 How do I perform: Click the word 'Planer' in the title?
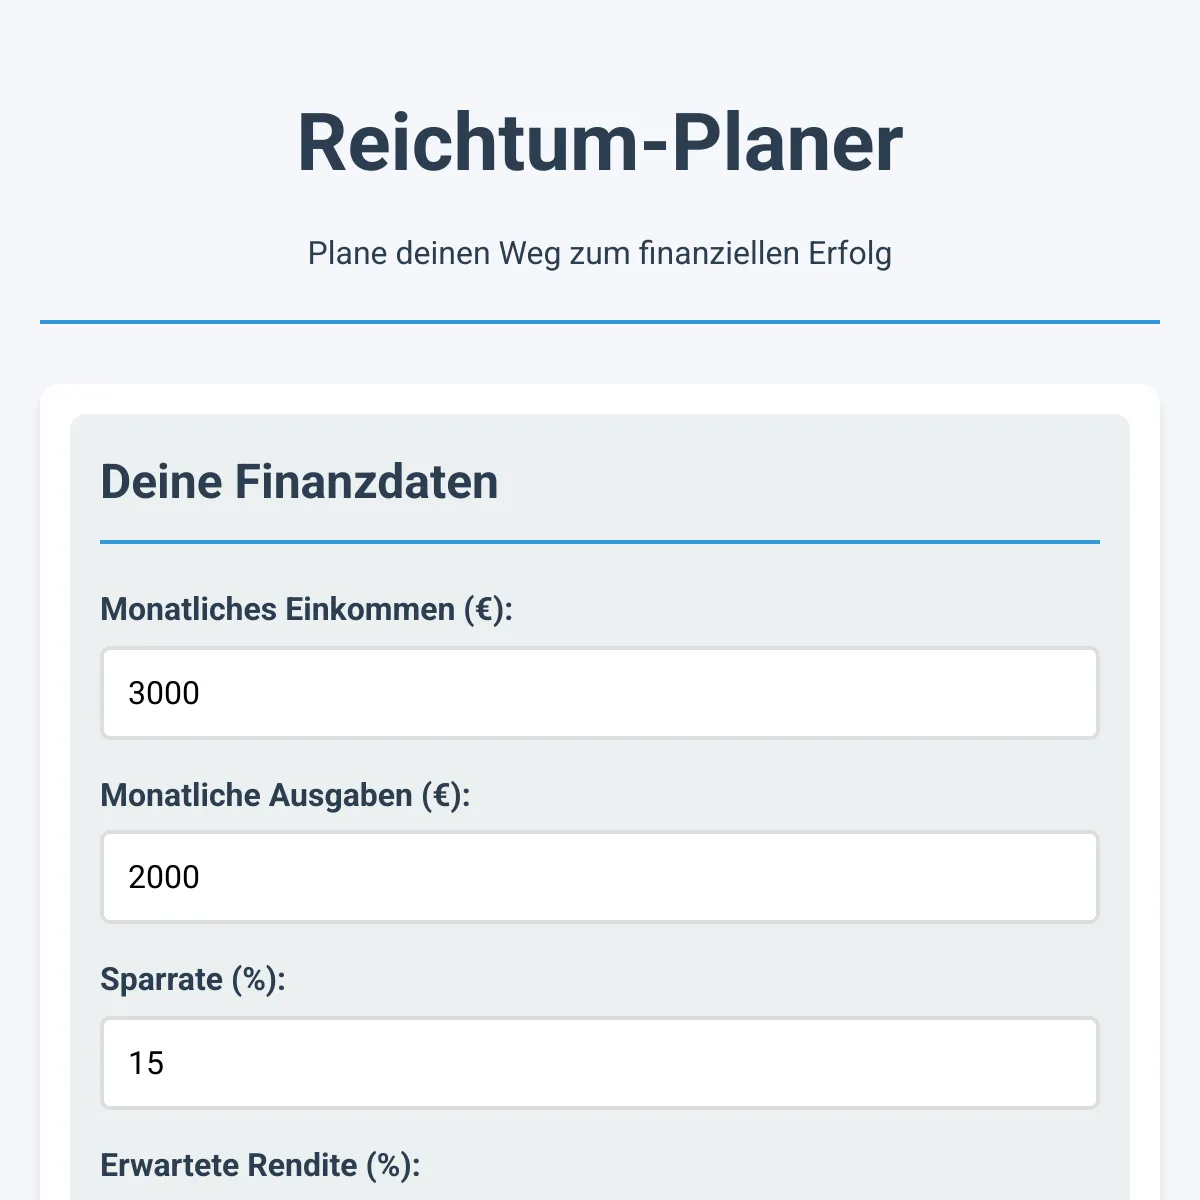787,143
